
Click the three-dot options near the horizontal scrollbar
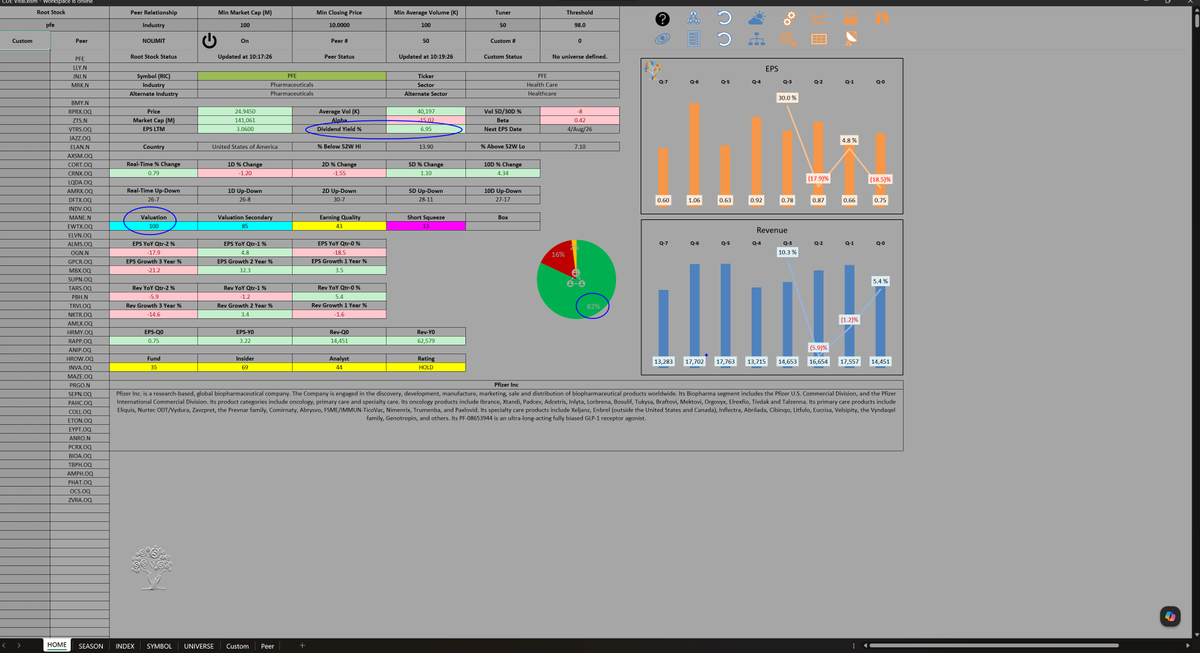(x=852, y=646)
